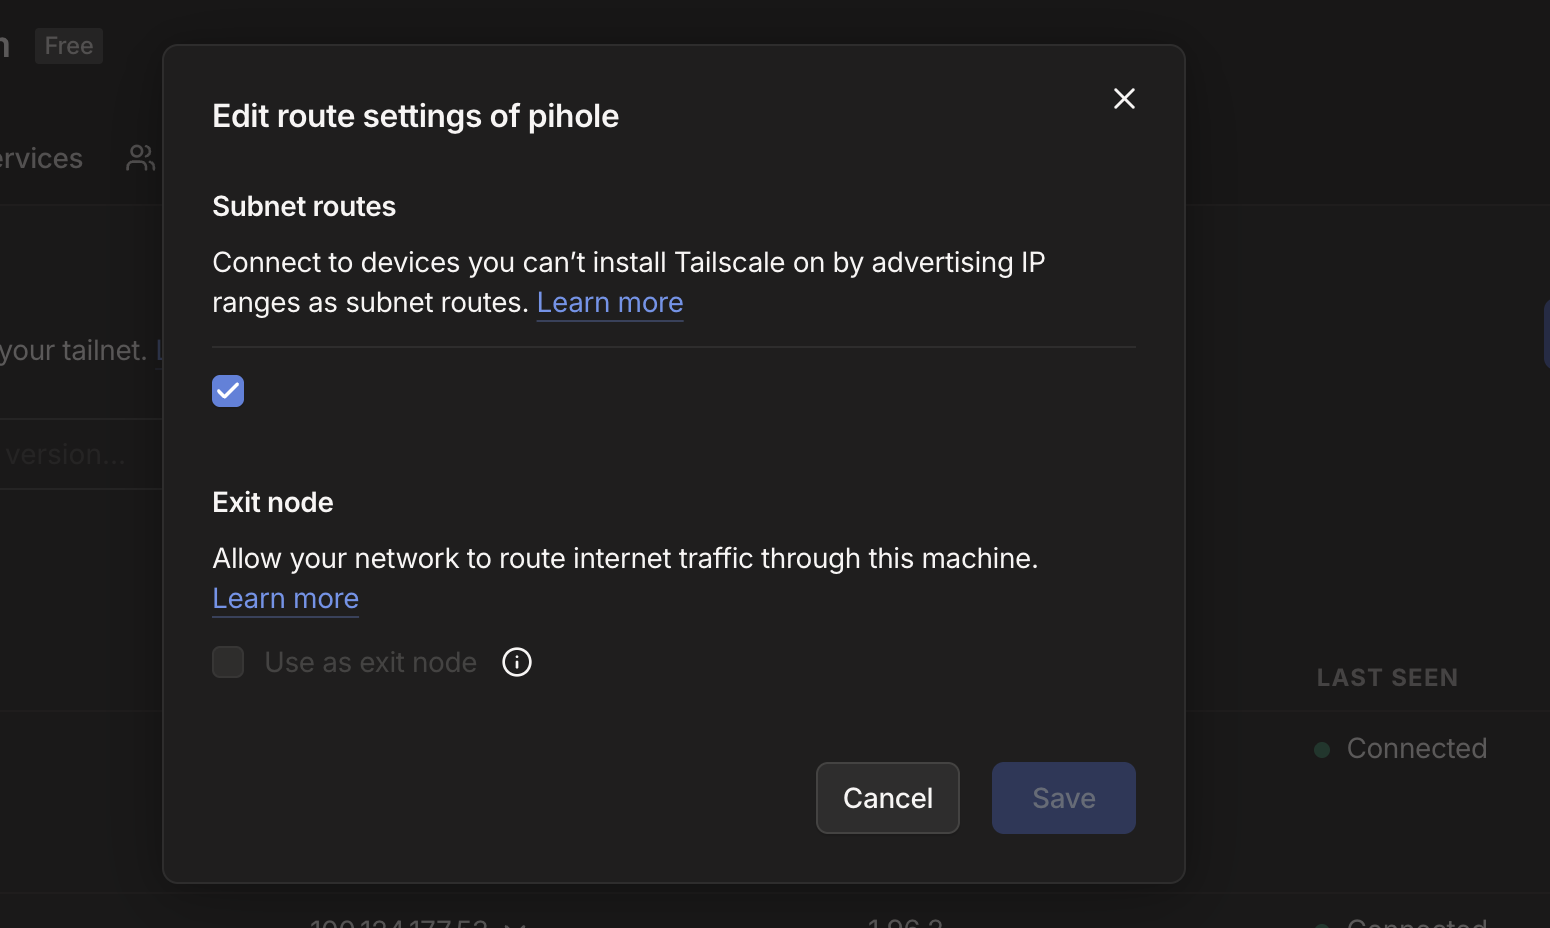Open Learn more link for subnet routes
The image size is (1550, 928).
tap(610, 302)
